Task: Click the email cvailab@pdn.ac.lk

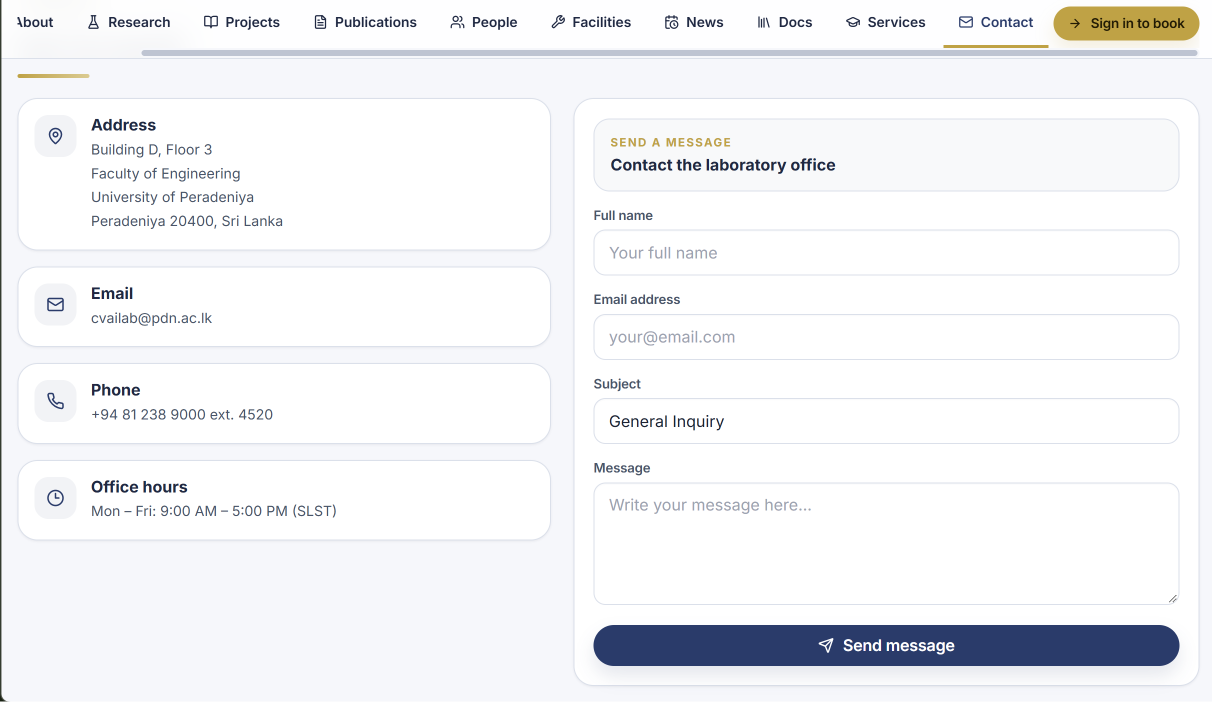Action: tap(151, 318)
